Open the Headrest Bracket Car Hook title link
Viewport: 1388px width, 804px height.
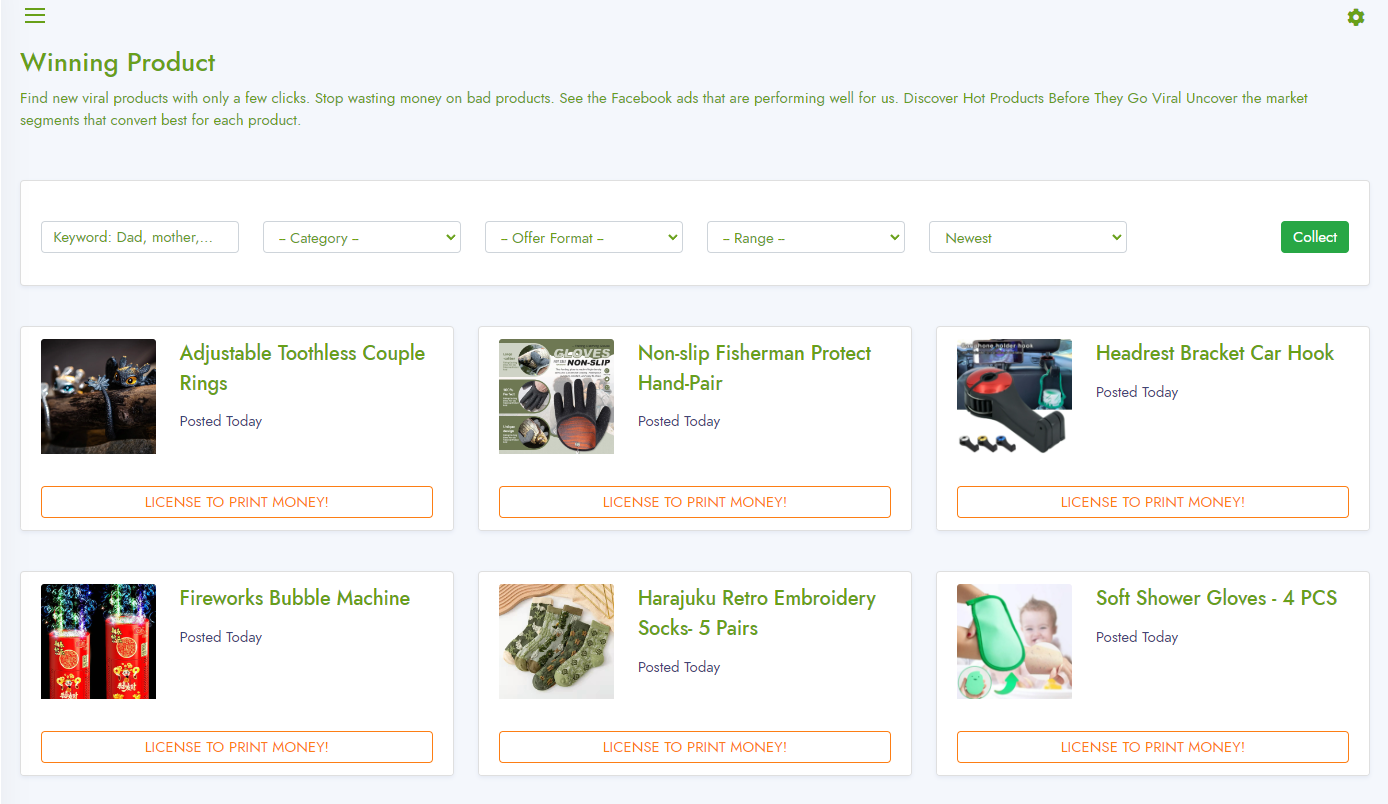tap(1215, 353)
